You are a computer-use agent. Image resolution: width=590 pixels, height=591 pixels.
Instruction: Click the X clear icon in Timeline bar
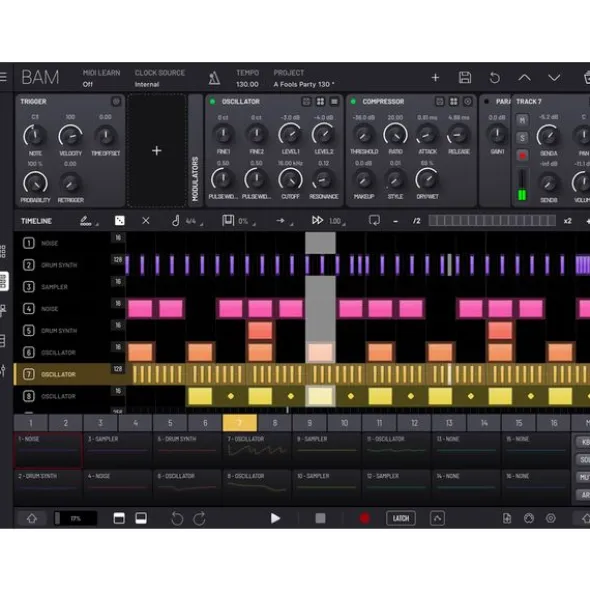146,221
